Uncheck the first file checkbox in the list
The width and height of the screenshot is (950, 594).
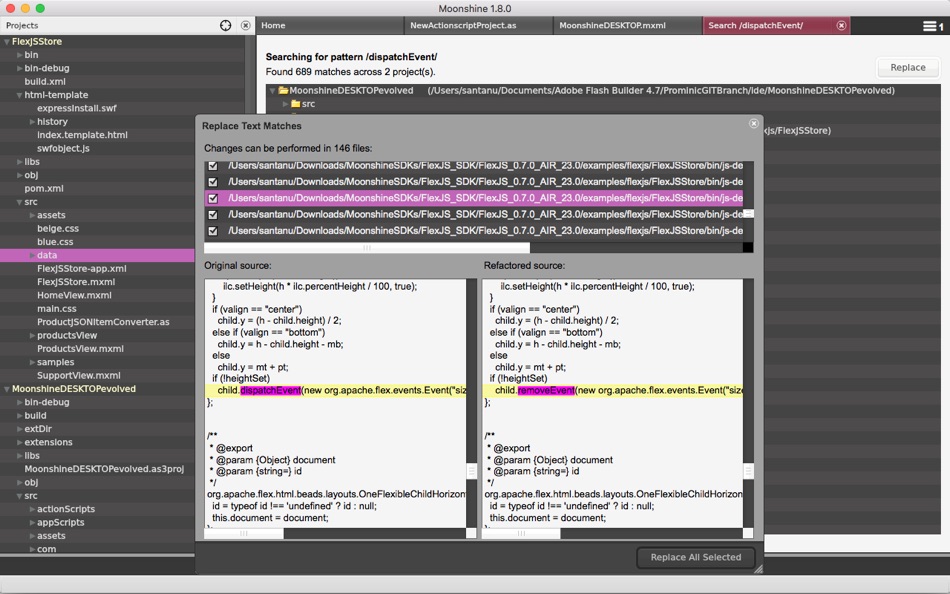(x=213, y=165)
